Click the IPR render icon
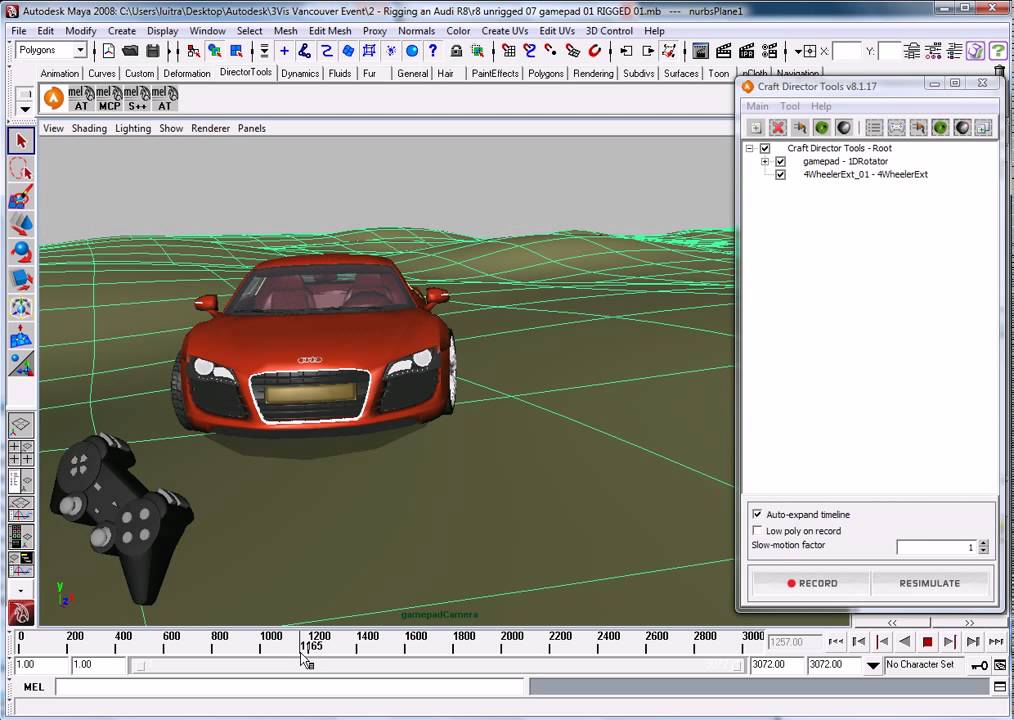Image resolution: width=1014 pixels, height=720 pixels. click(746, 50)
